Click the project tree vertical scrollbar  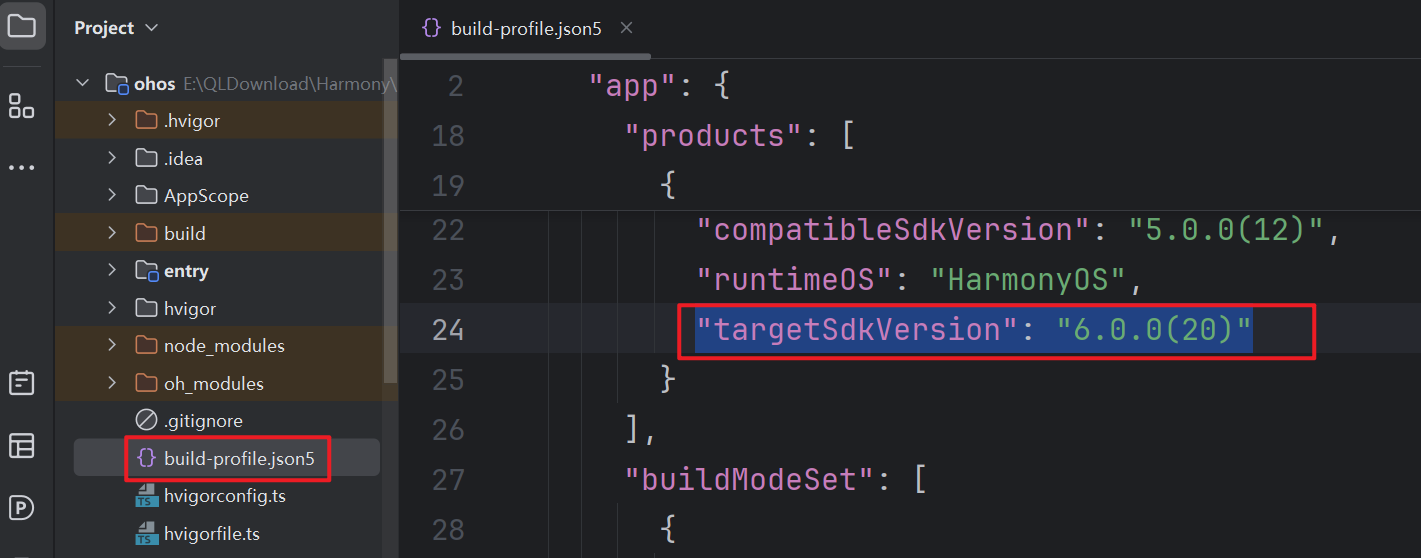[391, 220]
